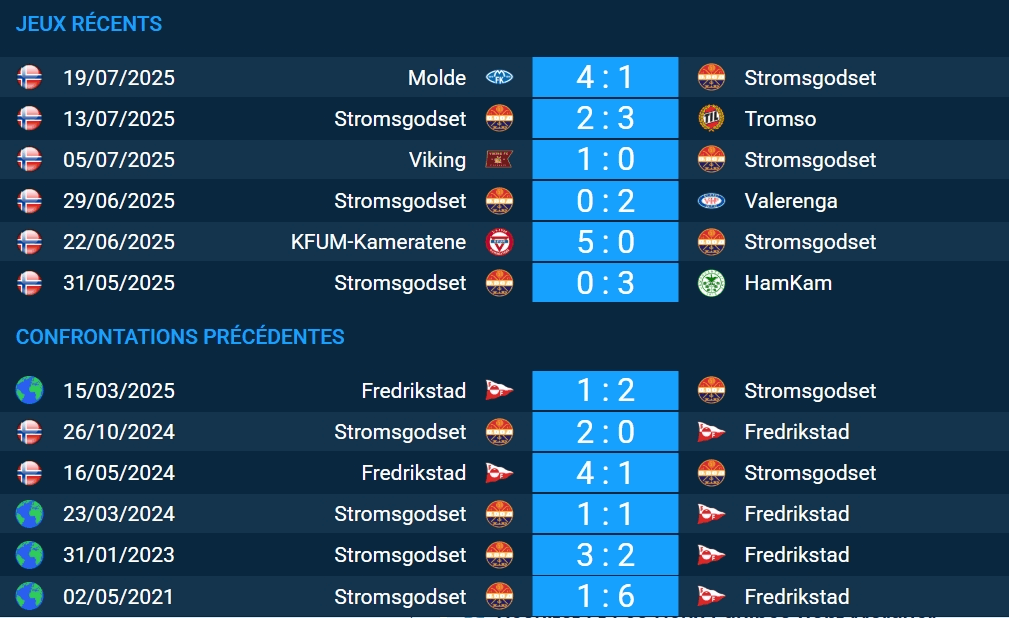Screen dimensions: 1009x618
Task: Click the Viking club crest icon
Action: pos(499,159)
